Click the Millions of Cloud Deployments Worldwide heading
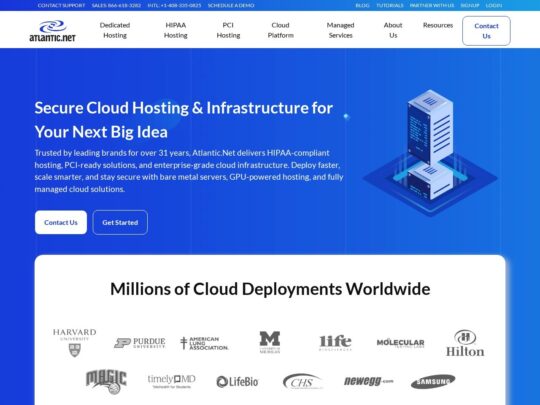The height and width of the screenshot is (405, 540). [270, 289]
